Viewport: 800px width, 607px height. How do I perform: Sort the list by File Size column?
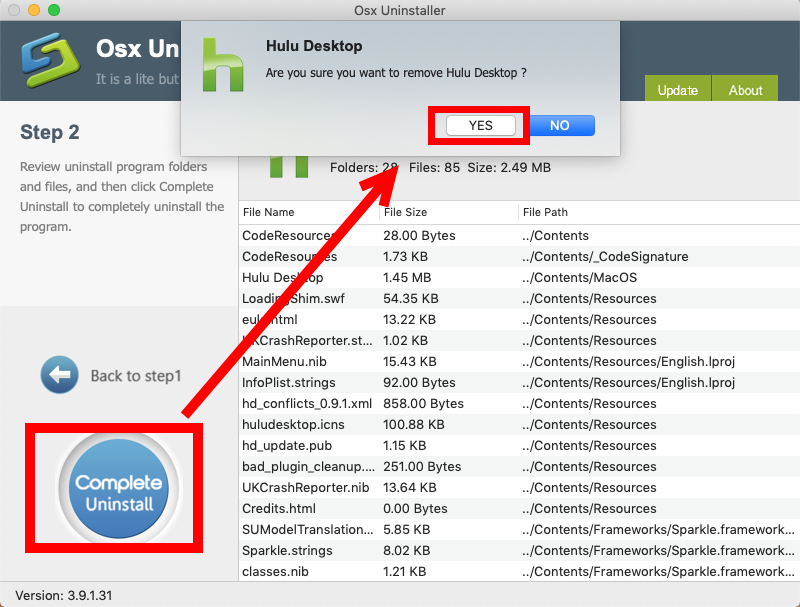[404, 212]
